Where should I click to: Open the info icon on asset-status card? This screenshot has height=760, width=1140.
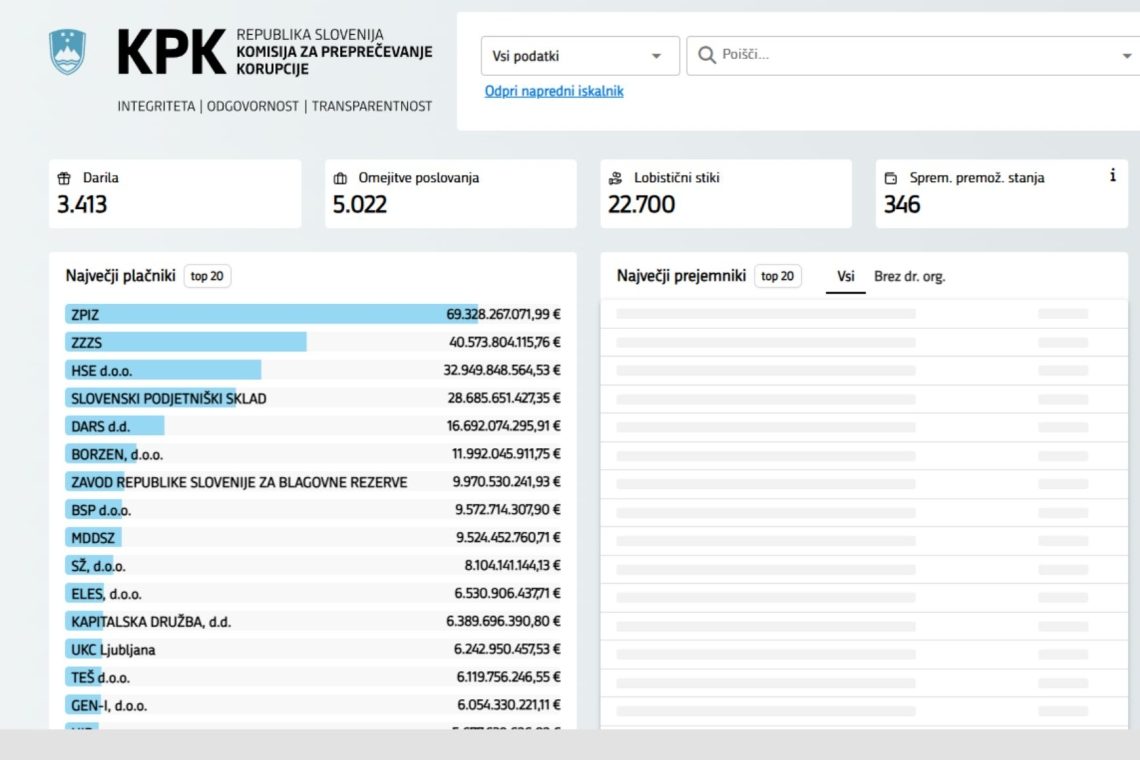[1112, 175]
